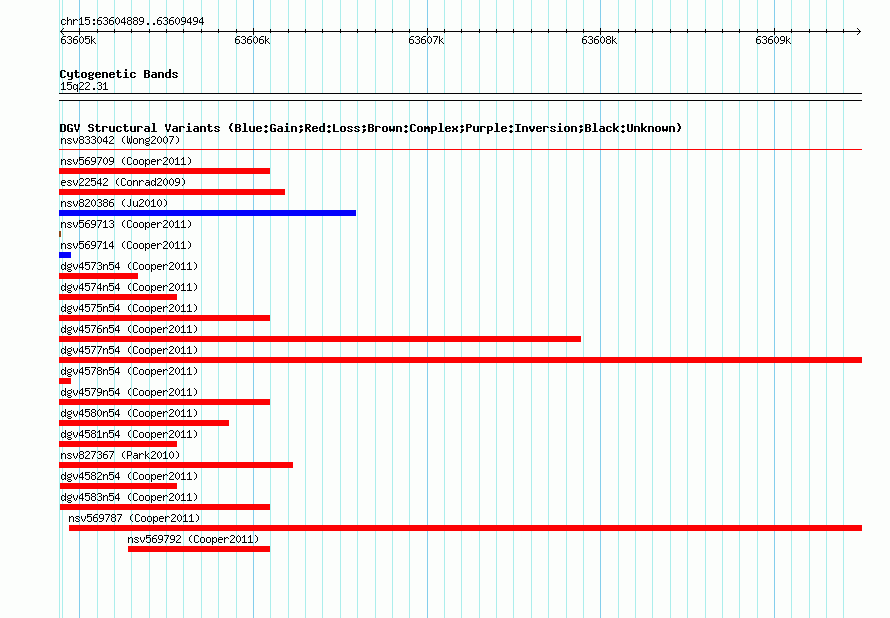Click the dgv4574n54 red loss bar
The width and height of the screenshot is (890, 618).
point(118,297)
